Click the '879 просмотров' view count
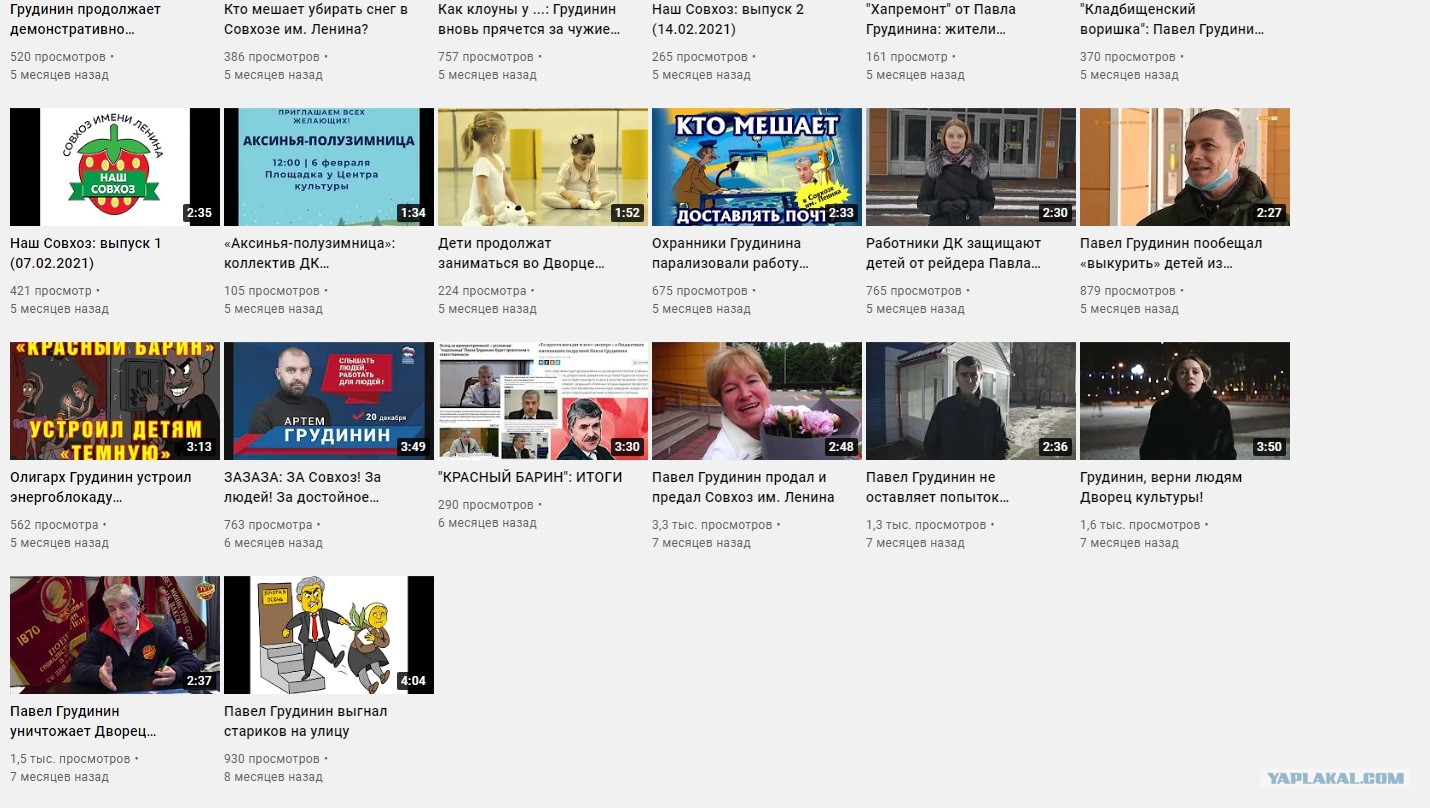Viewport: 1430px width, 808px height. tap(1128, 291)
